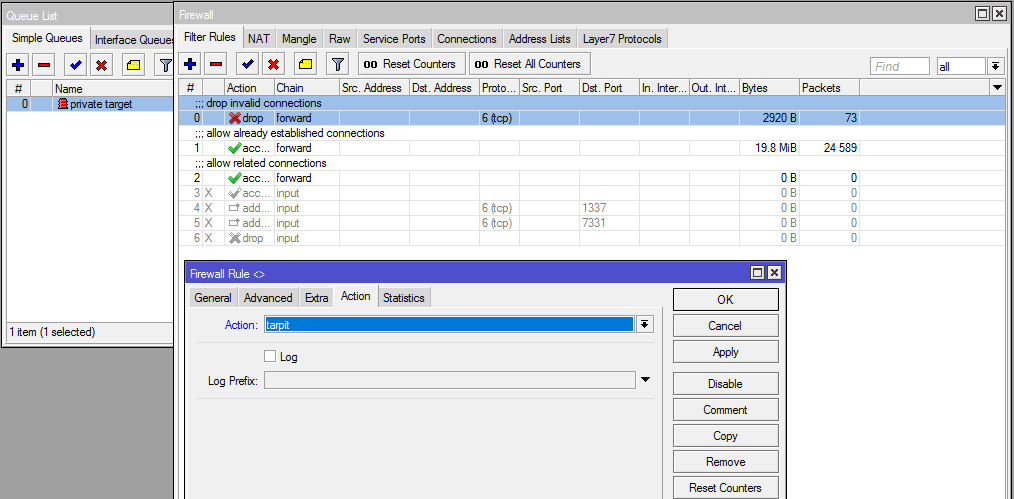This screenshot has height=499, width=1014.
Task: Click greyed accept icon on rule 3
Action: point(235,193)
